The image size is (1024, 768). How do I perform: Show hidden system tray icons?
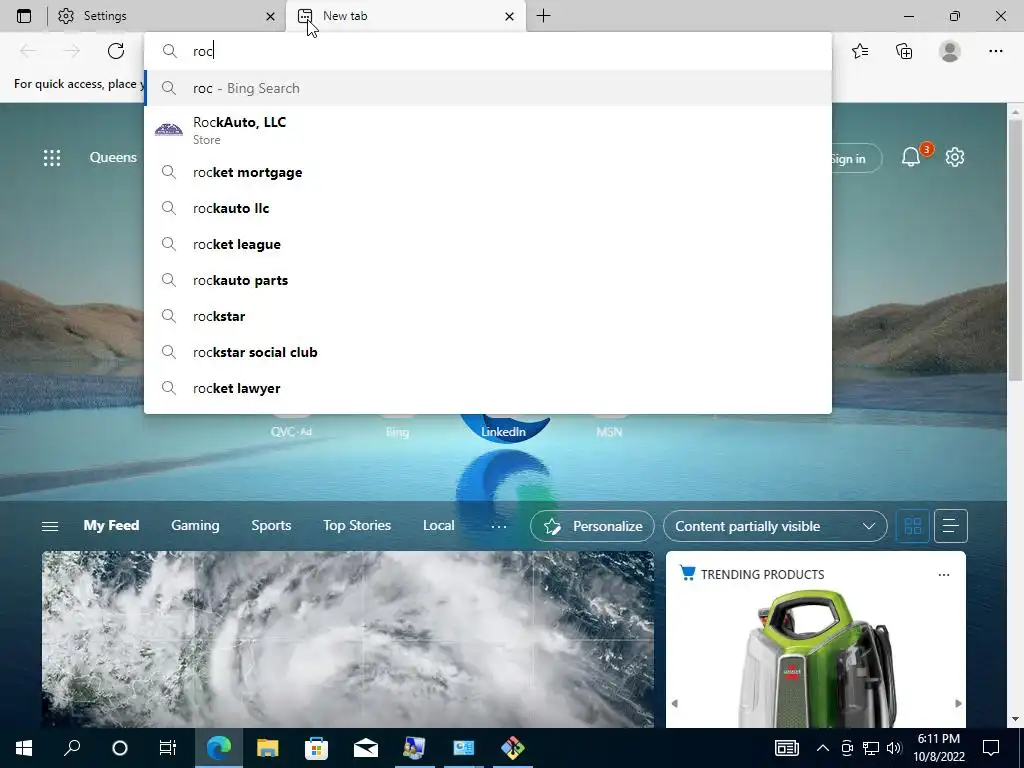click(823, 748)
